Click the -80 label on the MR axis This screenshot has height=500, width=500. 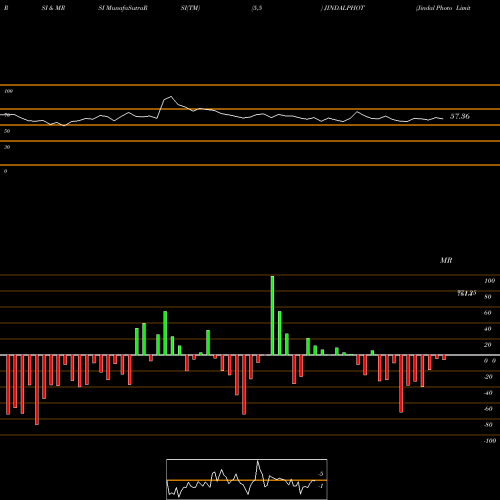coord(488,425)
